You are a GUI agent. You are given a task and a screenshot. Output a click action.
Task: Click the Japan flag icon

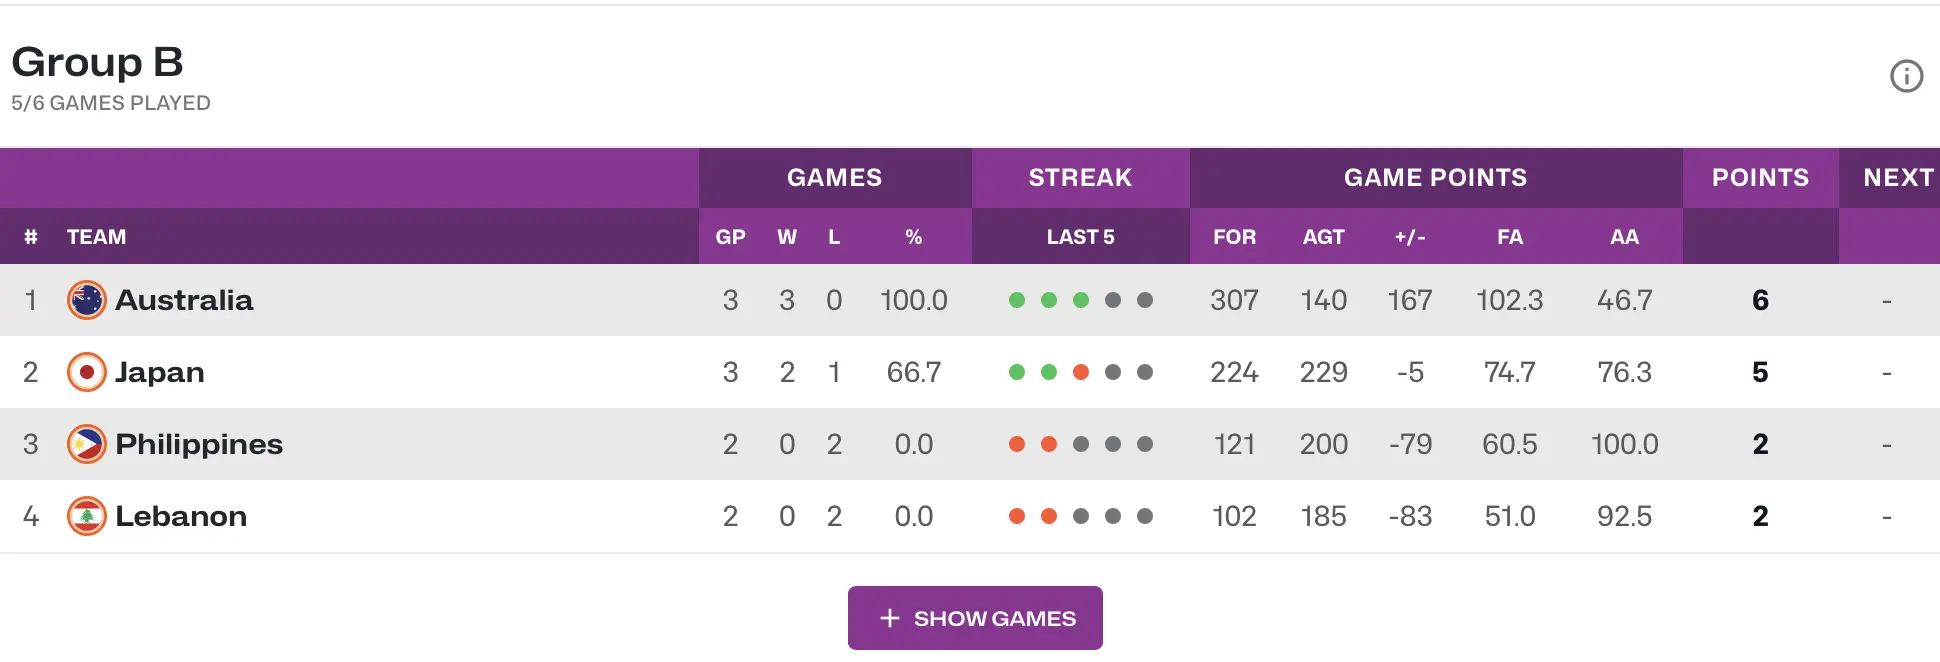(87, 372)
